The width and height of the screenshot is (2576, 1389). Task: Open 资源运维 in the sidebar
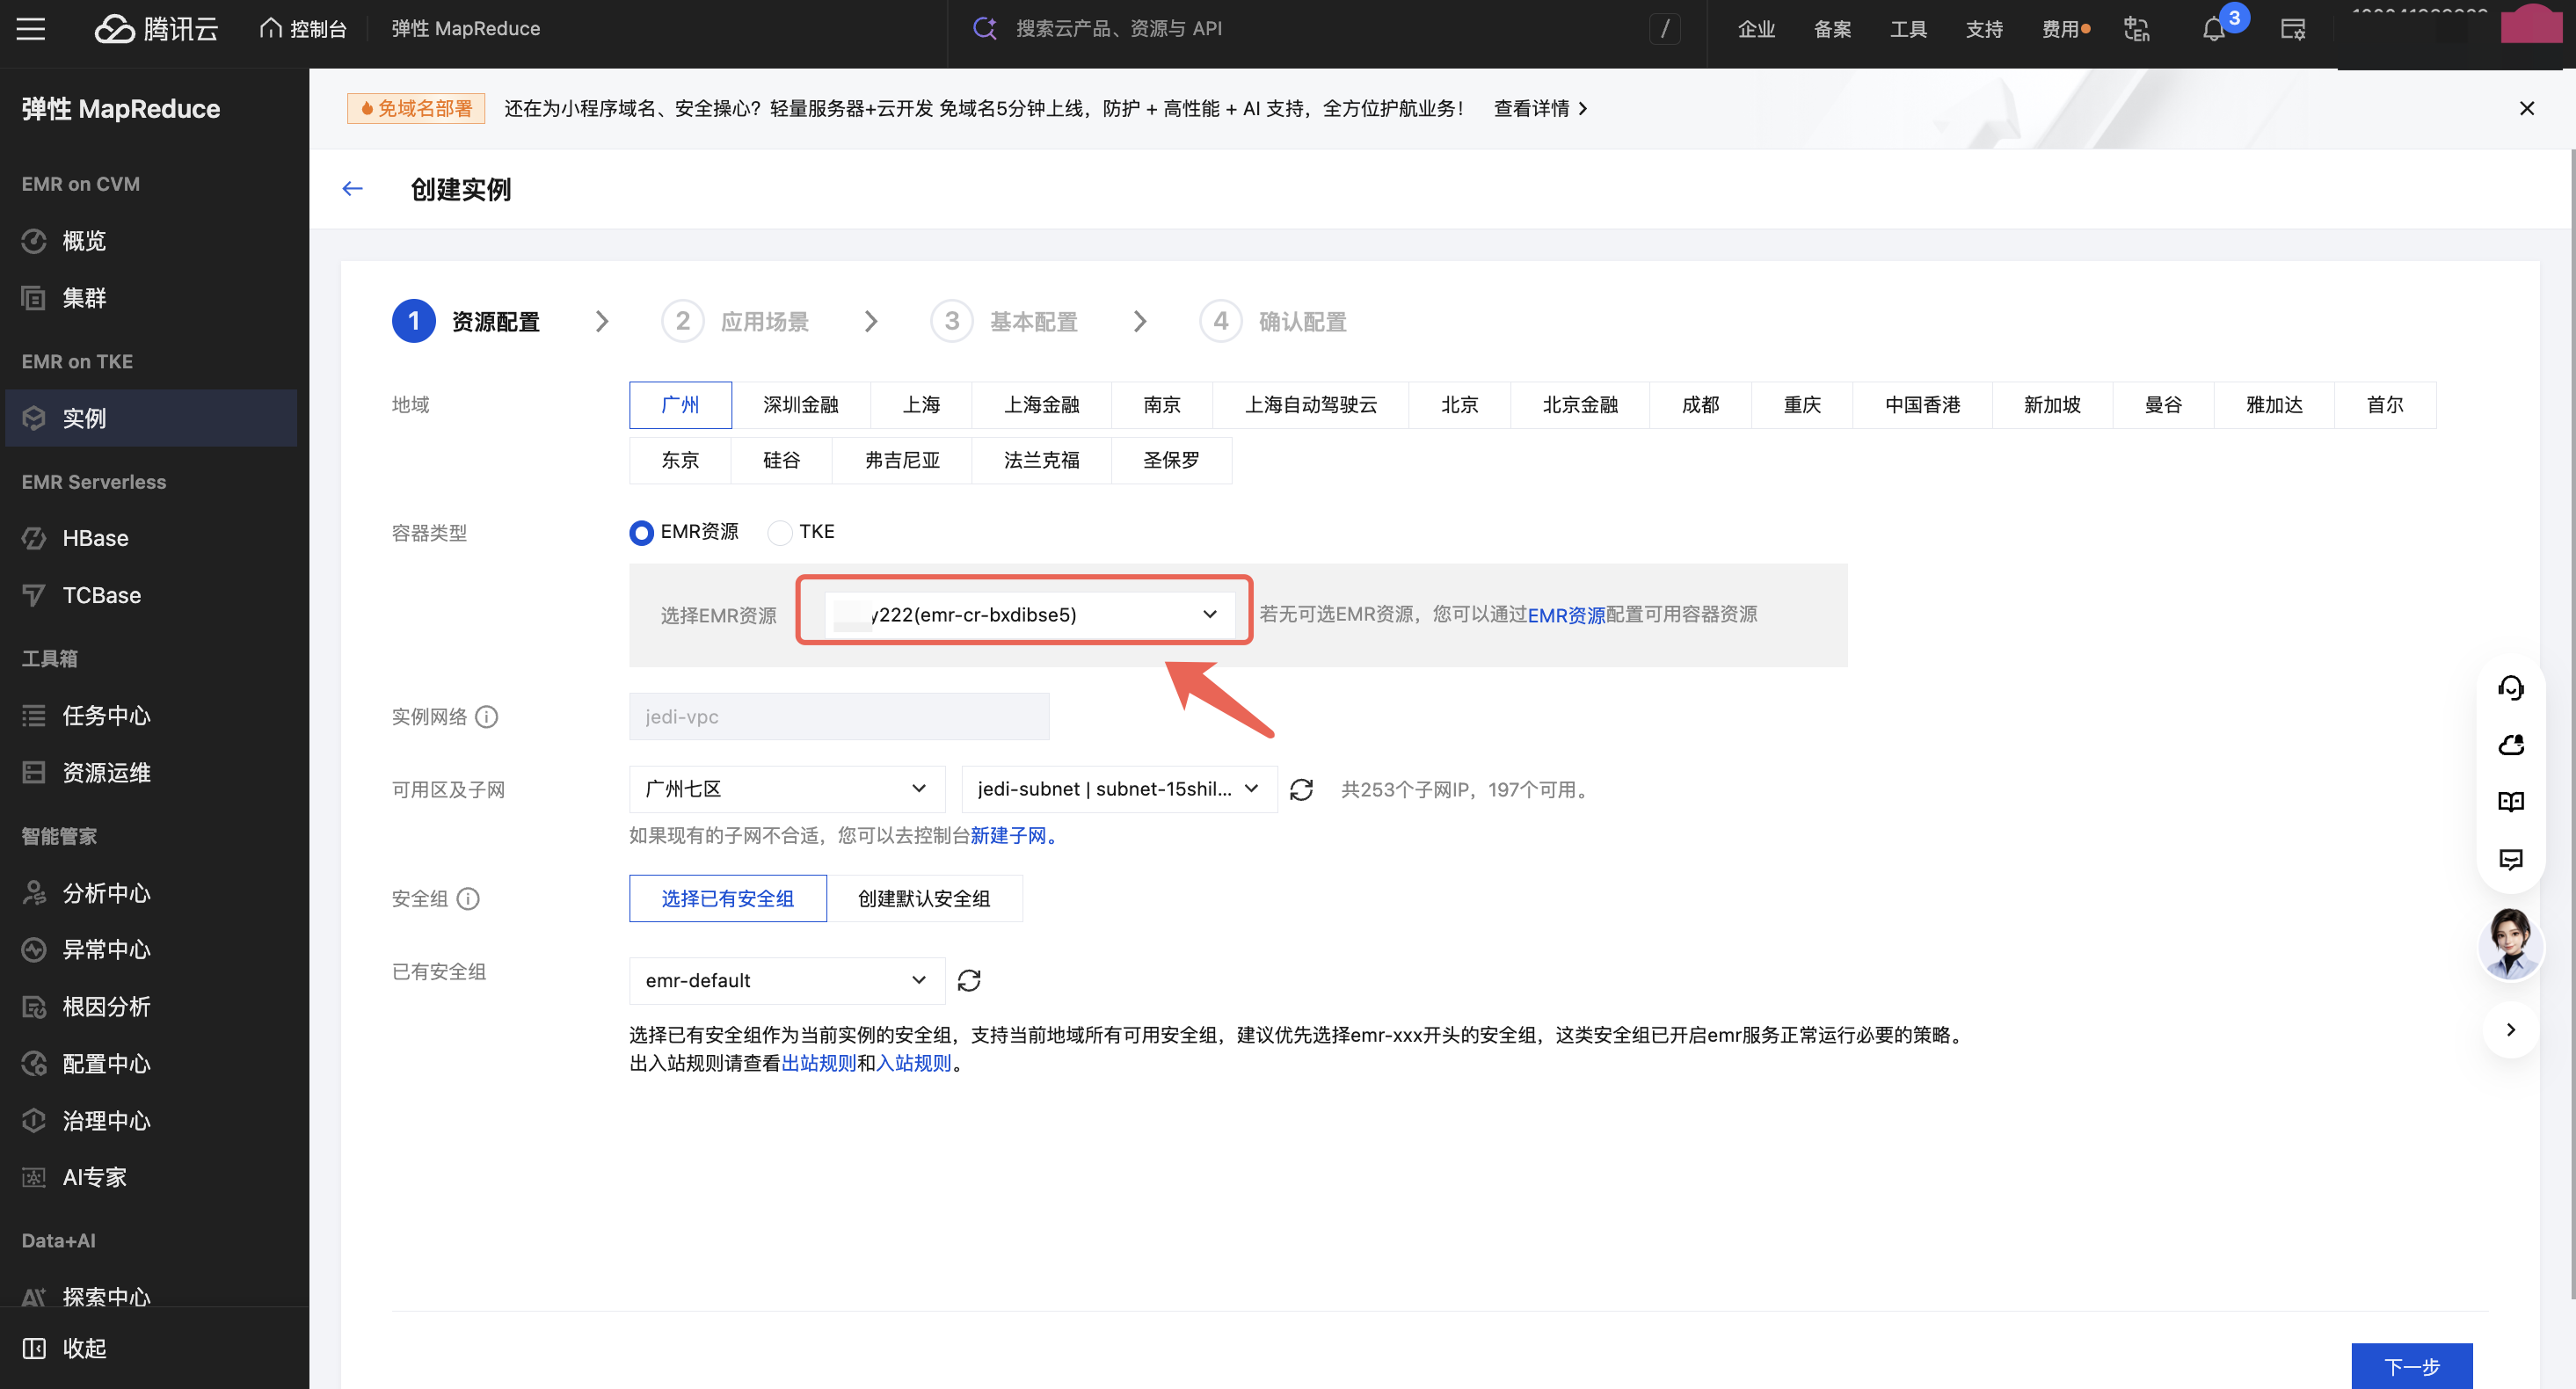[151, 772]
